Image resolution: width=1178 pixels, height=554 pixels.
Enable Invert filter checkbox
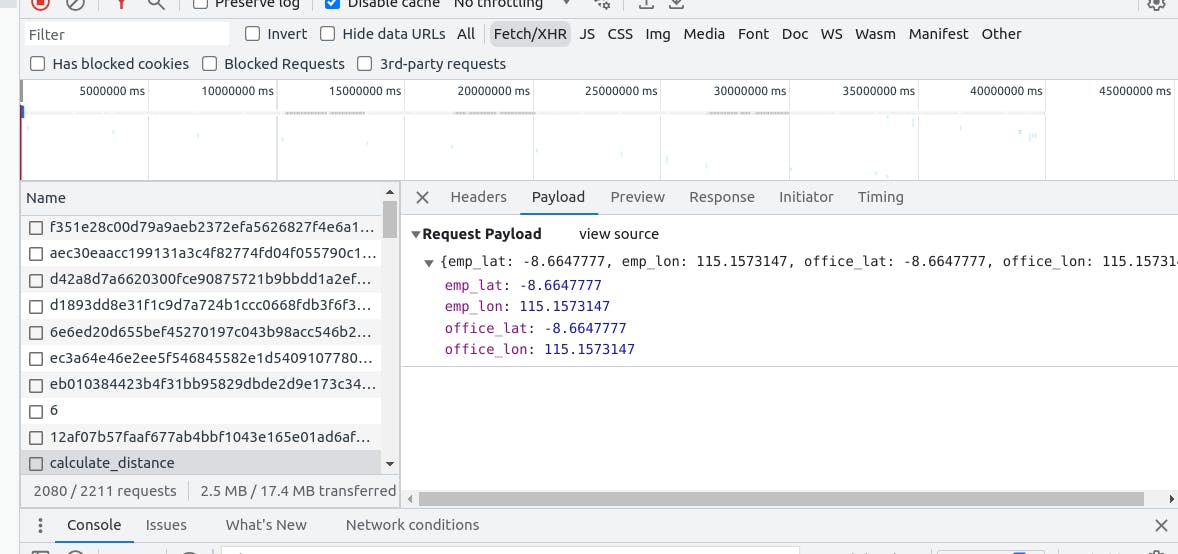252,34
